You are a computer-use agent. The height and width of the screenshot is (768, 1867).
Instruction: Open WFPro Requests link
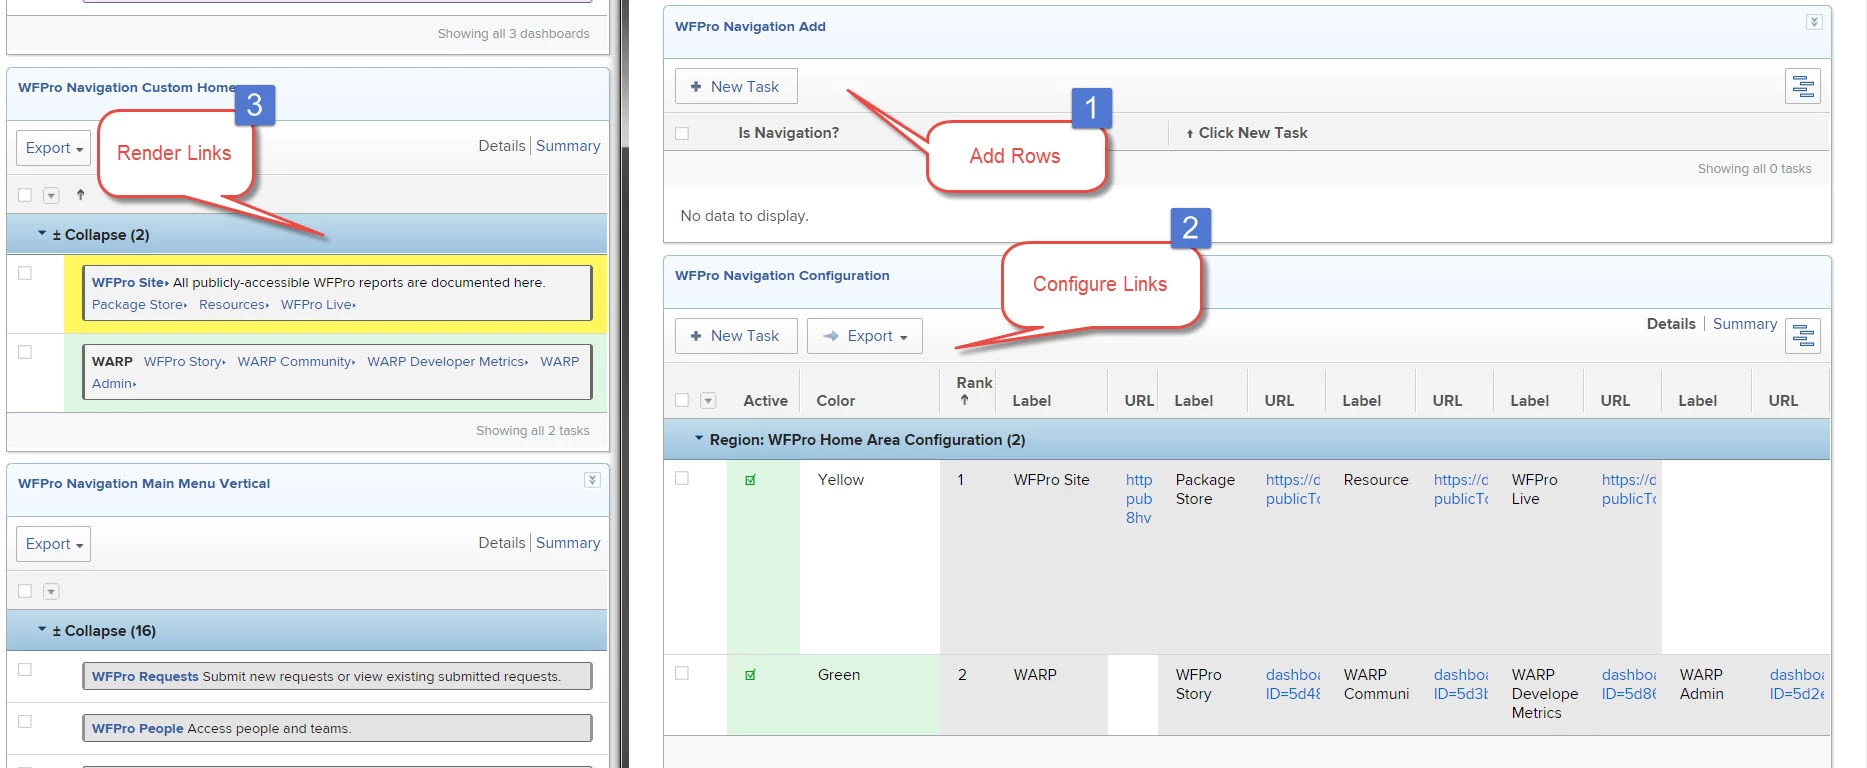point(145,677)
